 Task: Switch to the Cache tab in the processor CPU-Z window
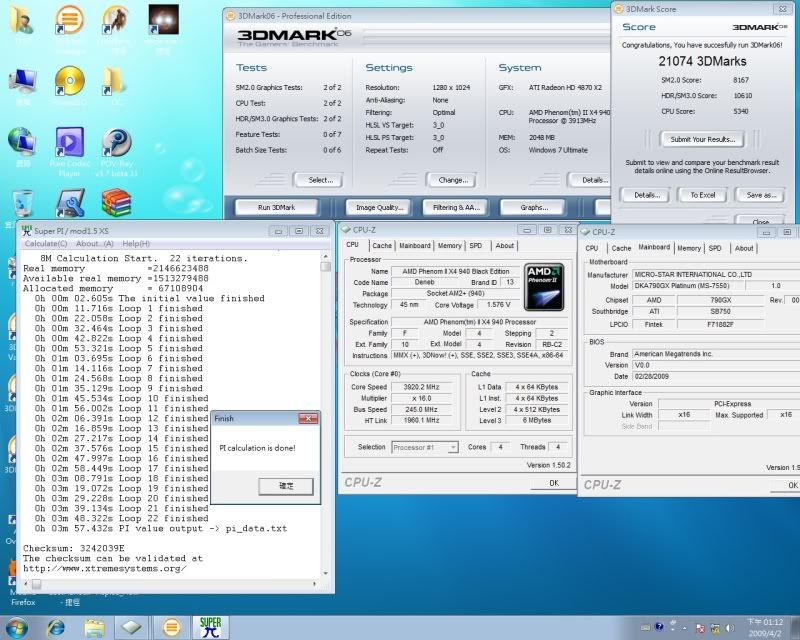point(382,245)
